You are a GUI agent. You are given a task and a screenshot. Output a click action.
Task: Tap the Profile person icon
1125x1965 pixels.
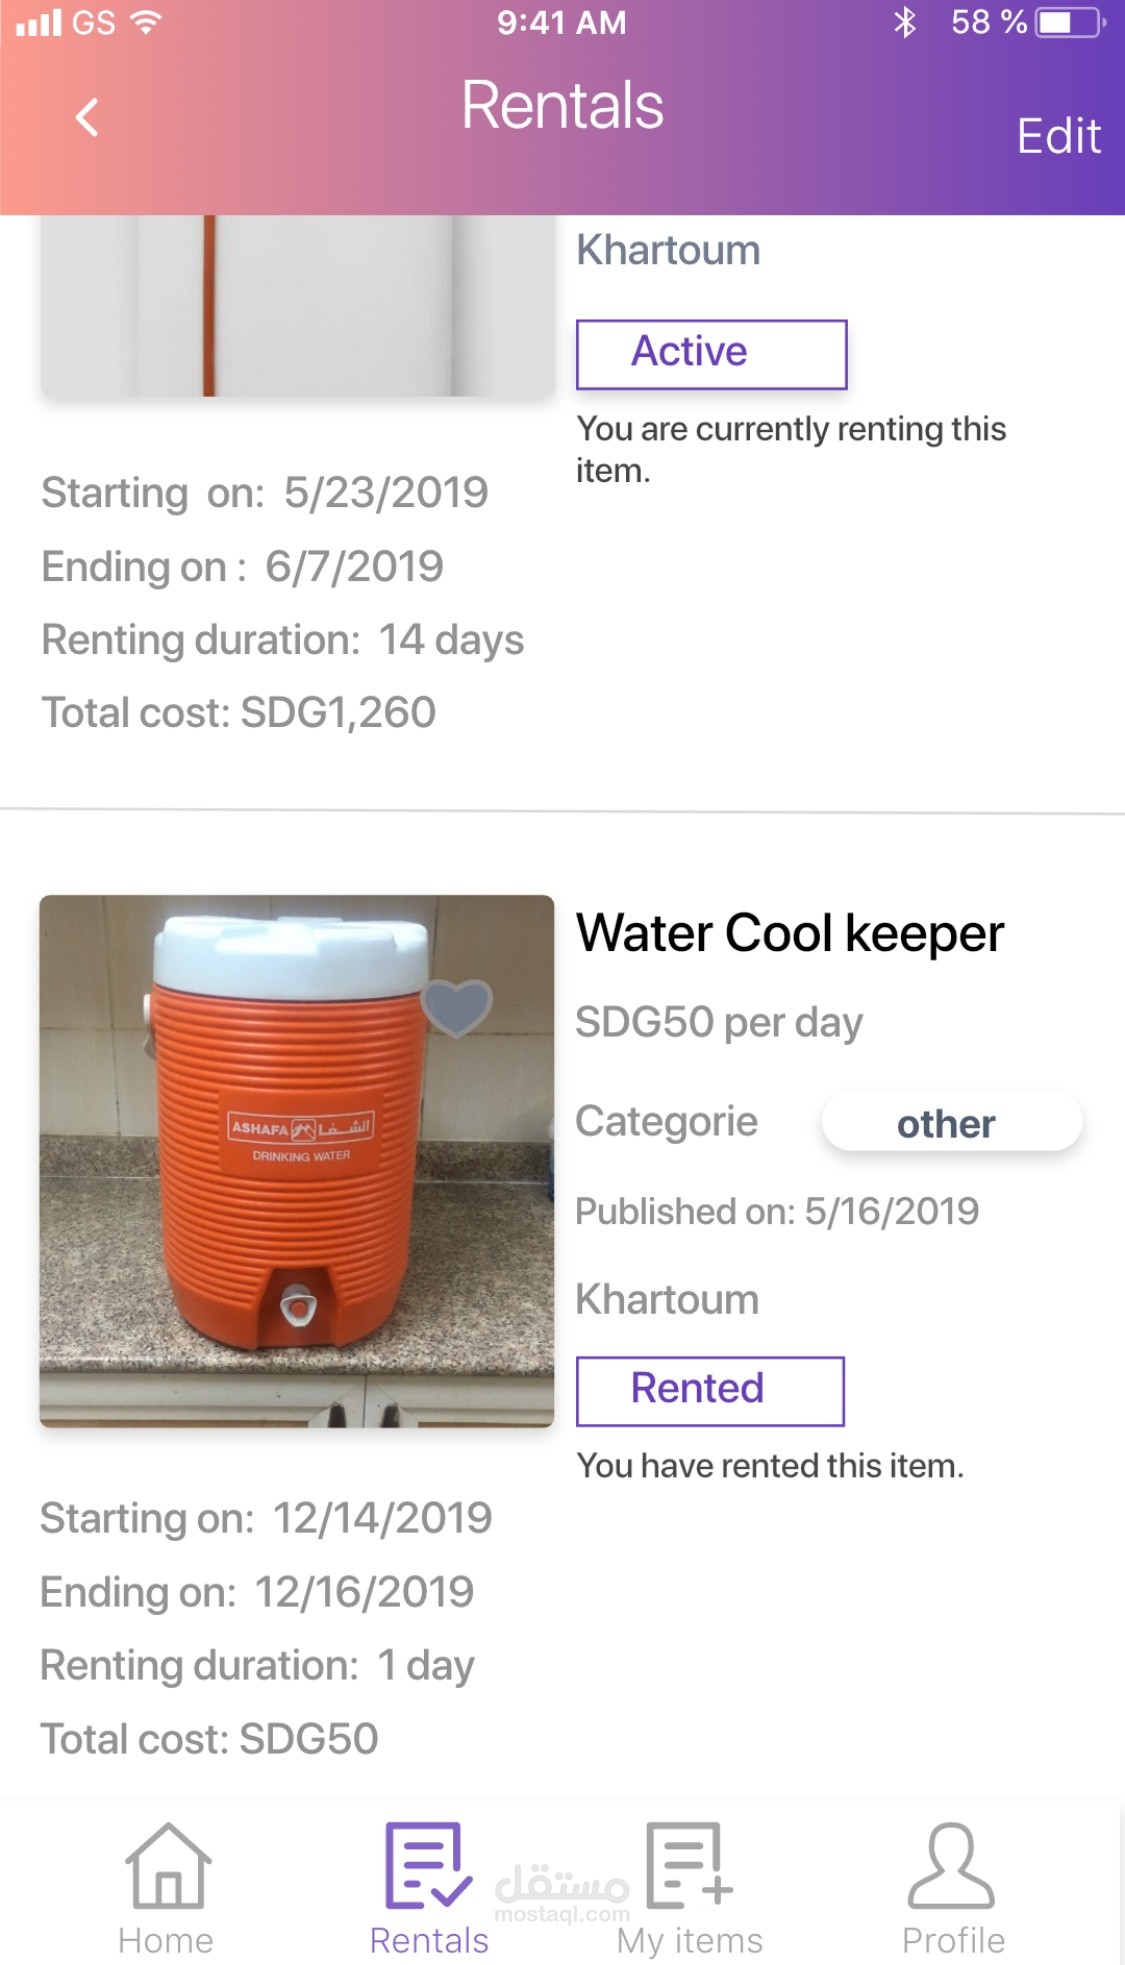951,1866
